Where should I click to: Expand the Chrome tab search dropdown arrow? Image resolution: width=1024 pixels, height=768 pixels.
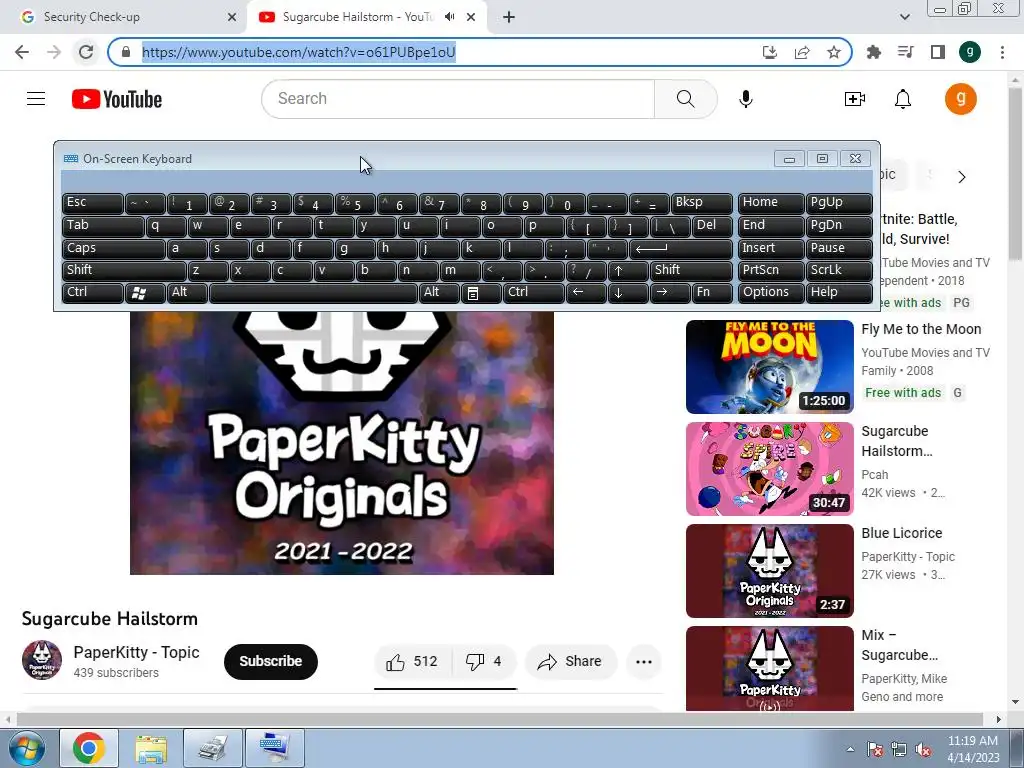pyautogui.click(x=904, y=17)
